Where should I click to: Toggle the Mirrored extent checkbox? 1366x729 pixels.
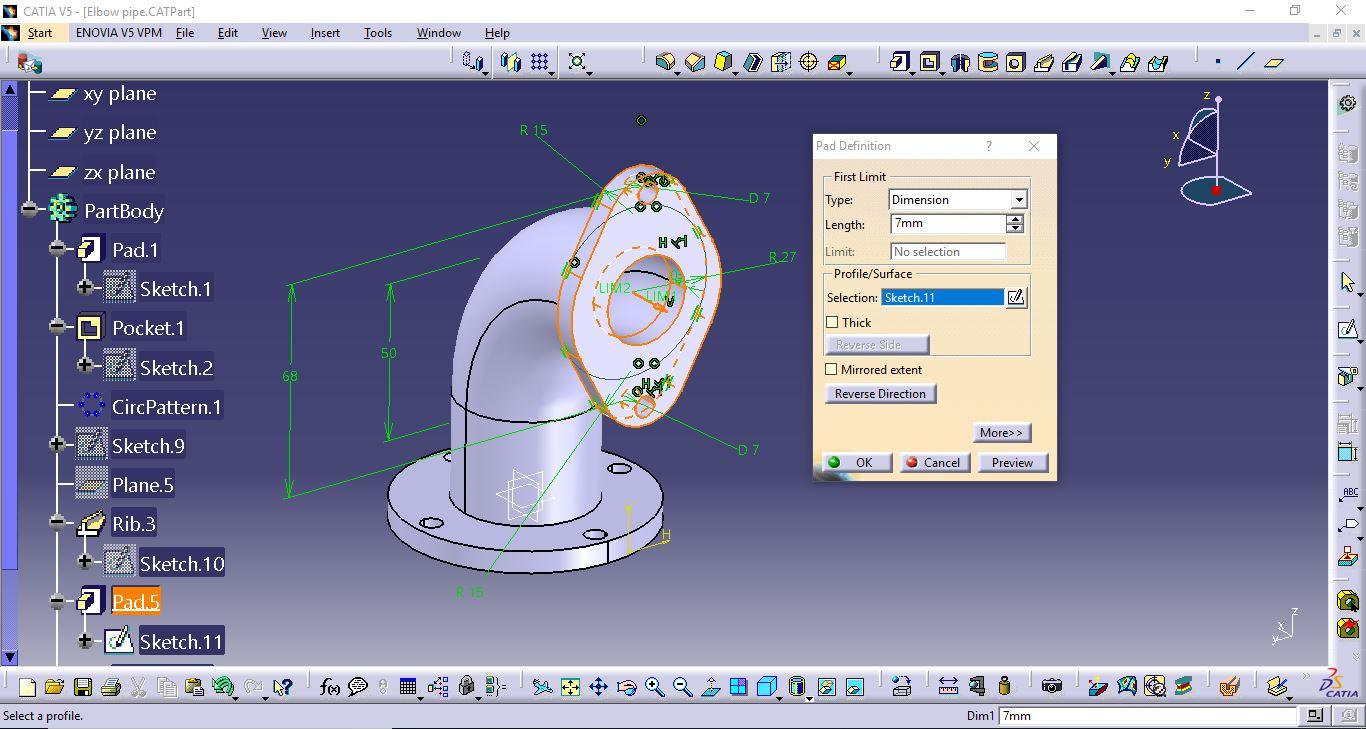(x=831, y=370)
